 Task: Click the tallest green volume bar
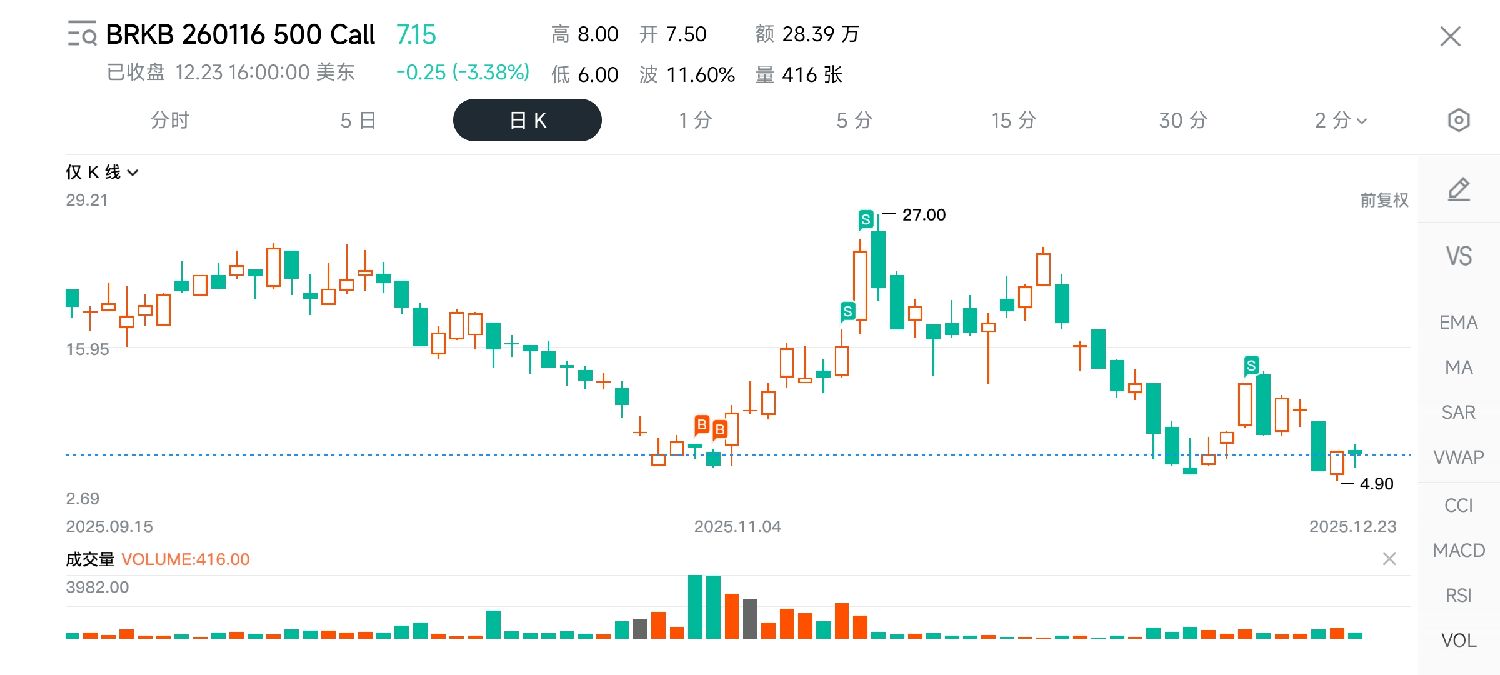pos(696,606)
